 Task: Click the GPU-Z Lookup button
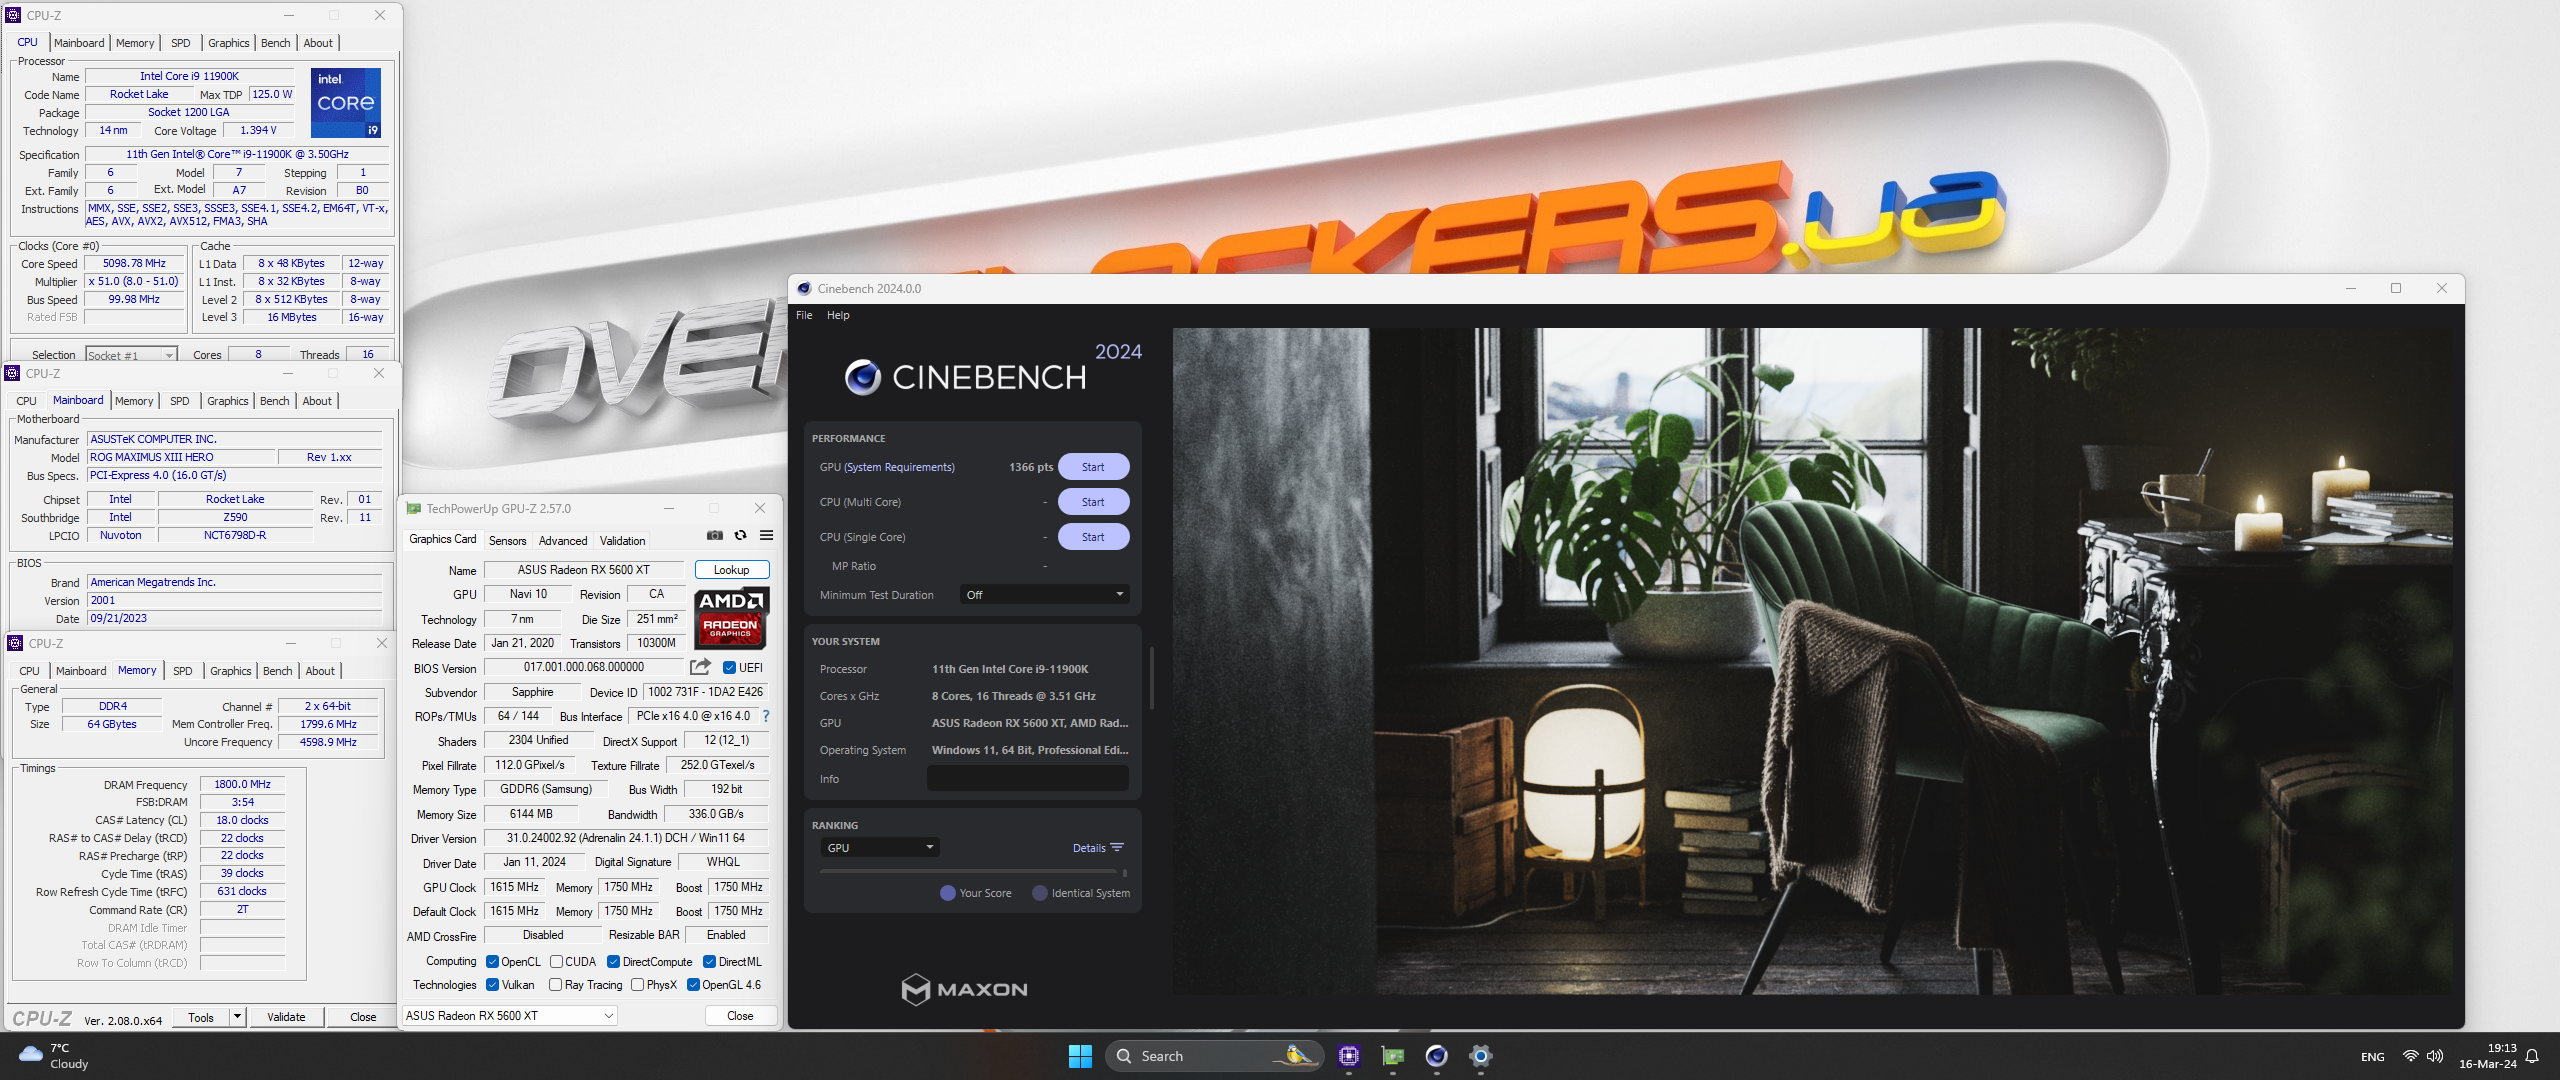(732, 570)
